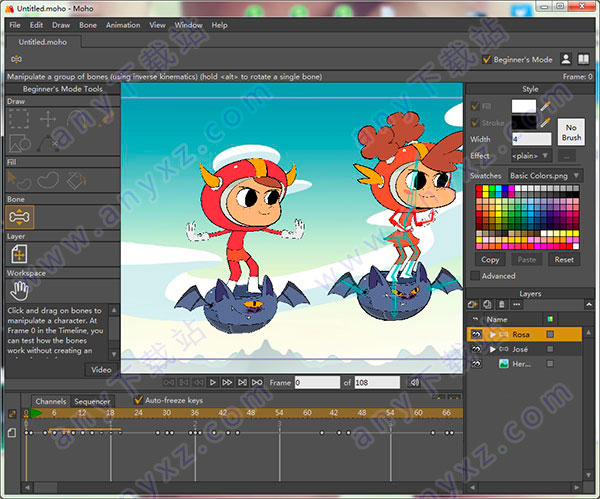Click the white Fill color swatch
Image resolution: width=600 pixels, height=499 pixels.
coord(524,106)
